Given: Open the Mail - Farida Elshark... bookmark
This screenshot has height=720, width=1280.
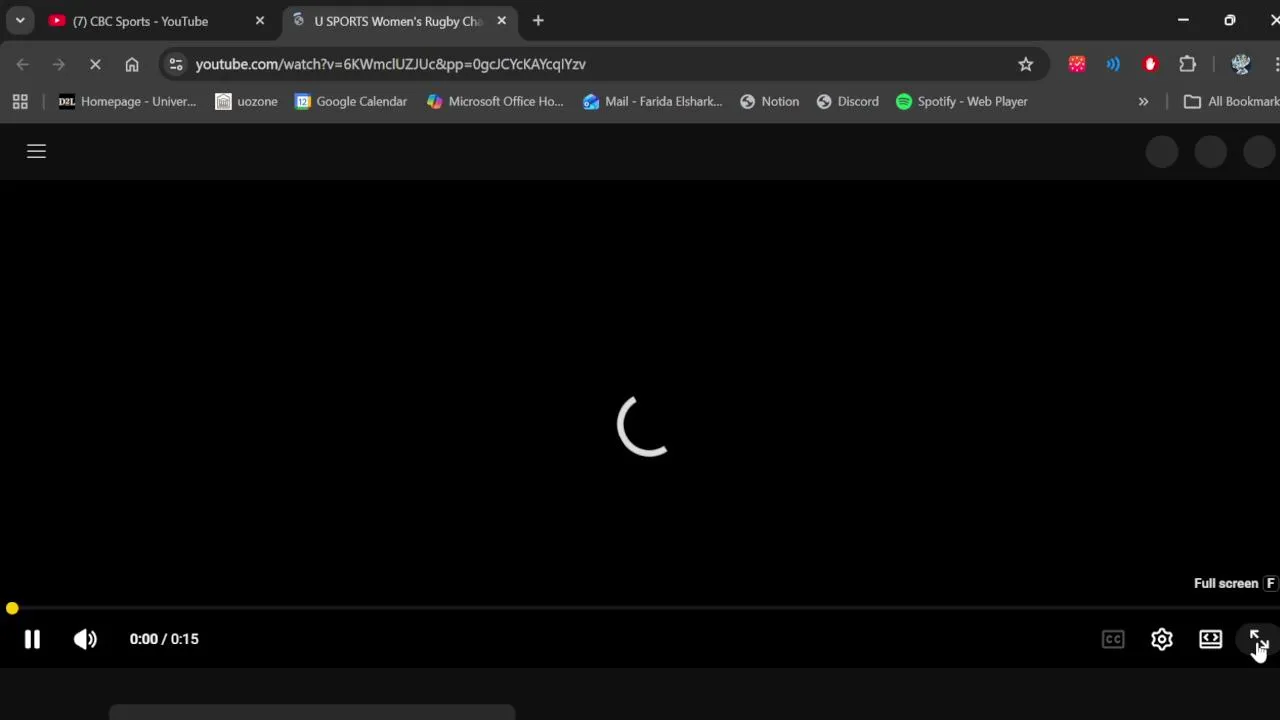Looking at the screenshot, I should pos(652,101).
